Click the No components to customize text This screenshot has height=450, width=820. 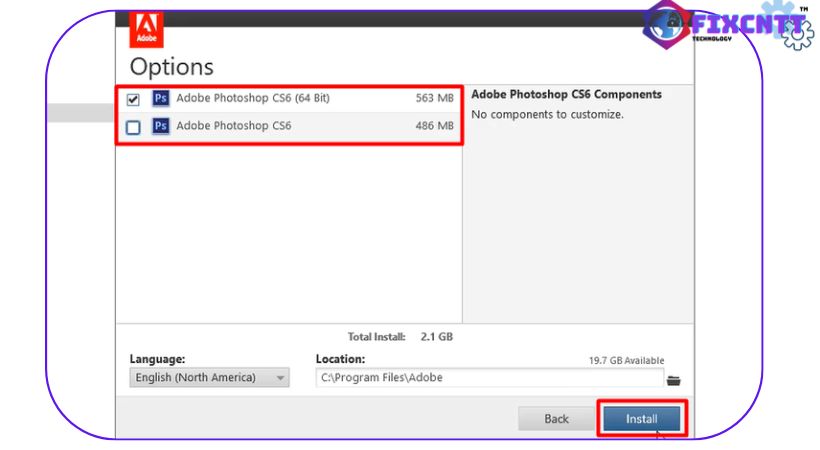pyautogui.click(x=548, y=115)
